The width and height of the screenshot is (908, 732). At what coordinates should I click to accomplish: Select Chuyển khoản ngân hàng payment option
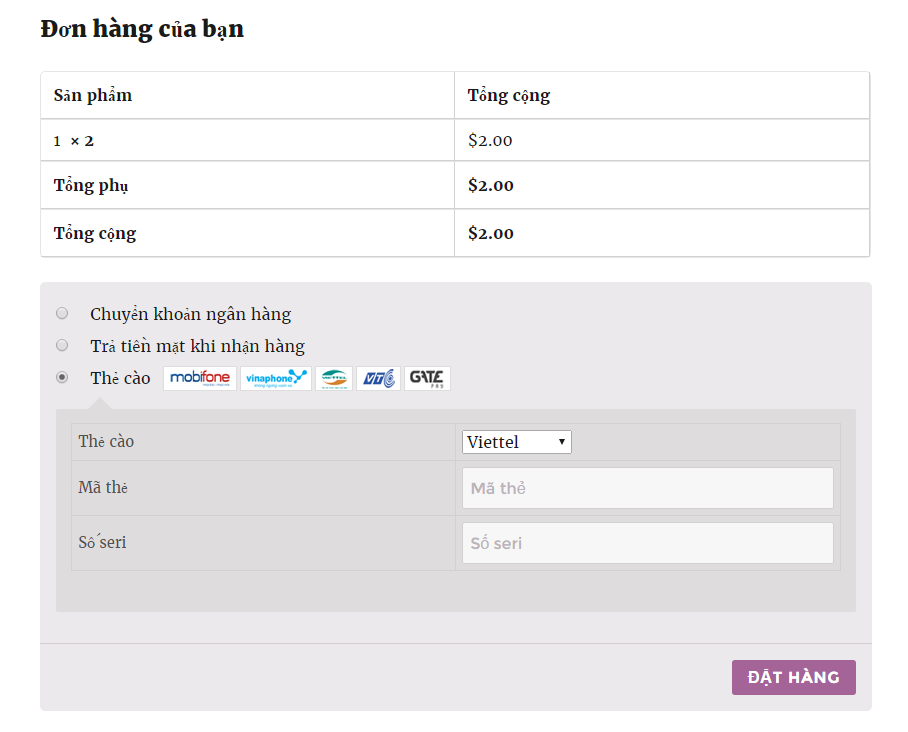[x=62, y=313]
